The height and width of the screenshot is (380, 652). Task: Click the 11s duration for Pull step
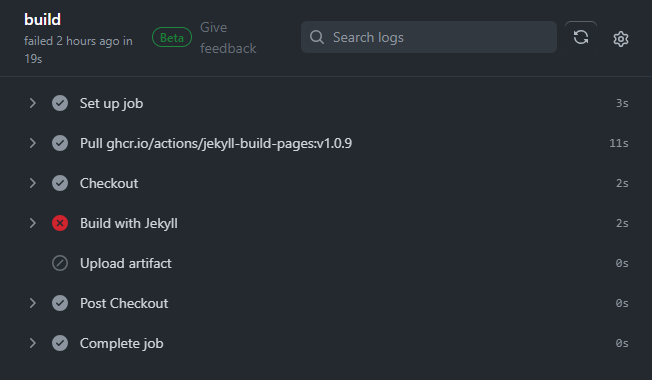(619, 143)
